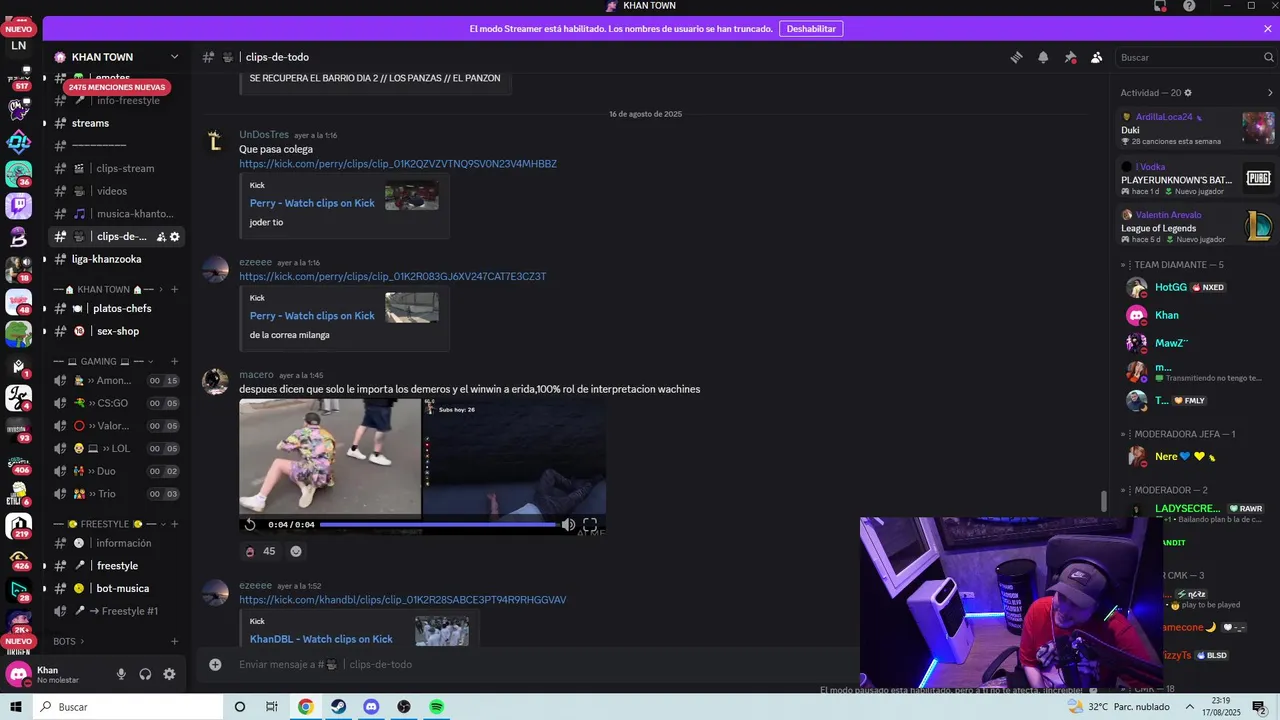This screenshot has width=1280, height=720.
Task: Open Spotify from the Windows taskbar
Action: pos(437,707)
